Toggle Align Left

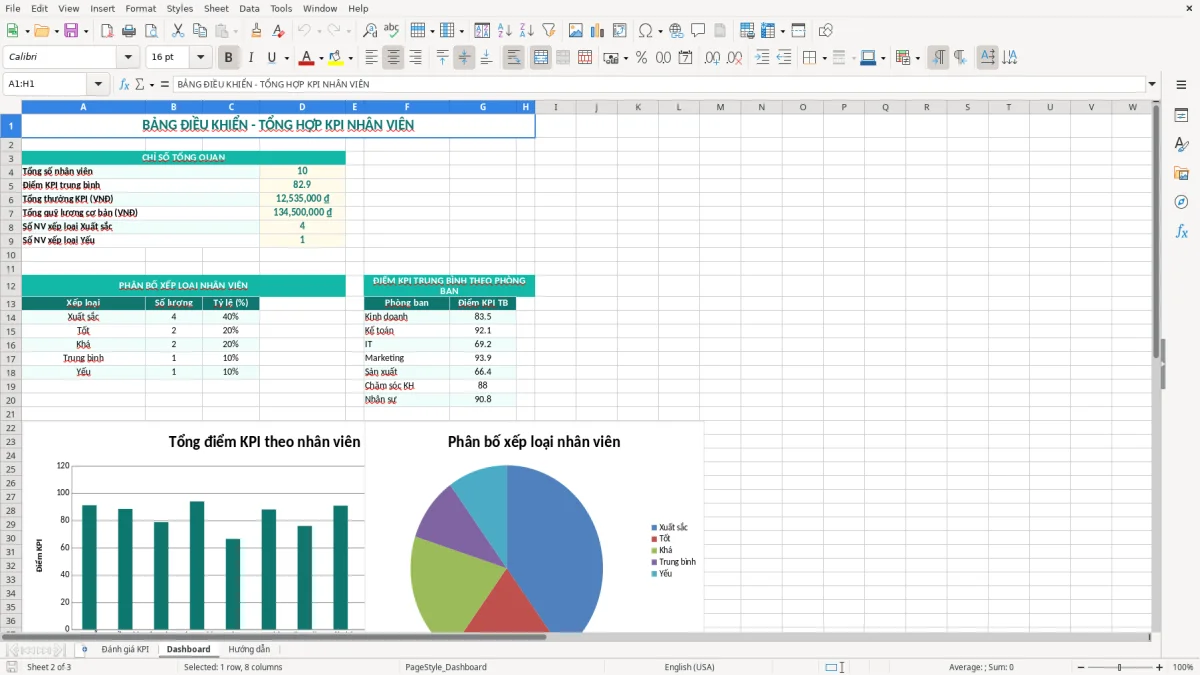coord(371,58)
